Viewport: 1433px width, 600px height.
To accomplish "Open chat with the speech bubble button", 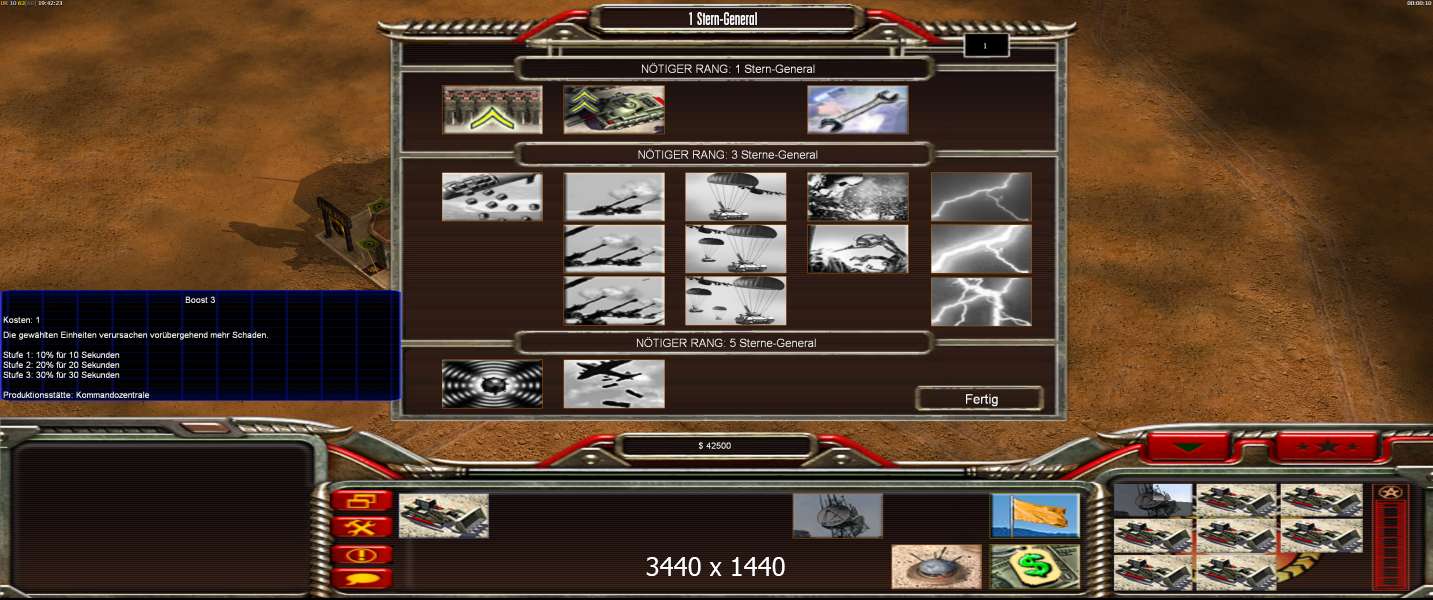I will click(x=362, y=577).
